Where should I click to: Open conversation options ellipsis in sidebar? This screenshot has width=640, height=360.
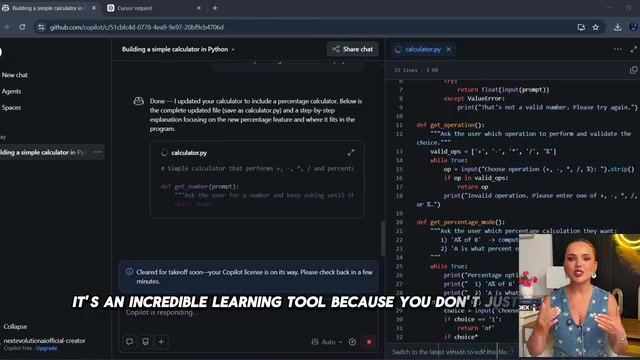click(x=97, y=152)
